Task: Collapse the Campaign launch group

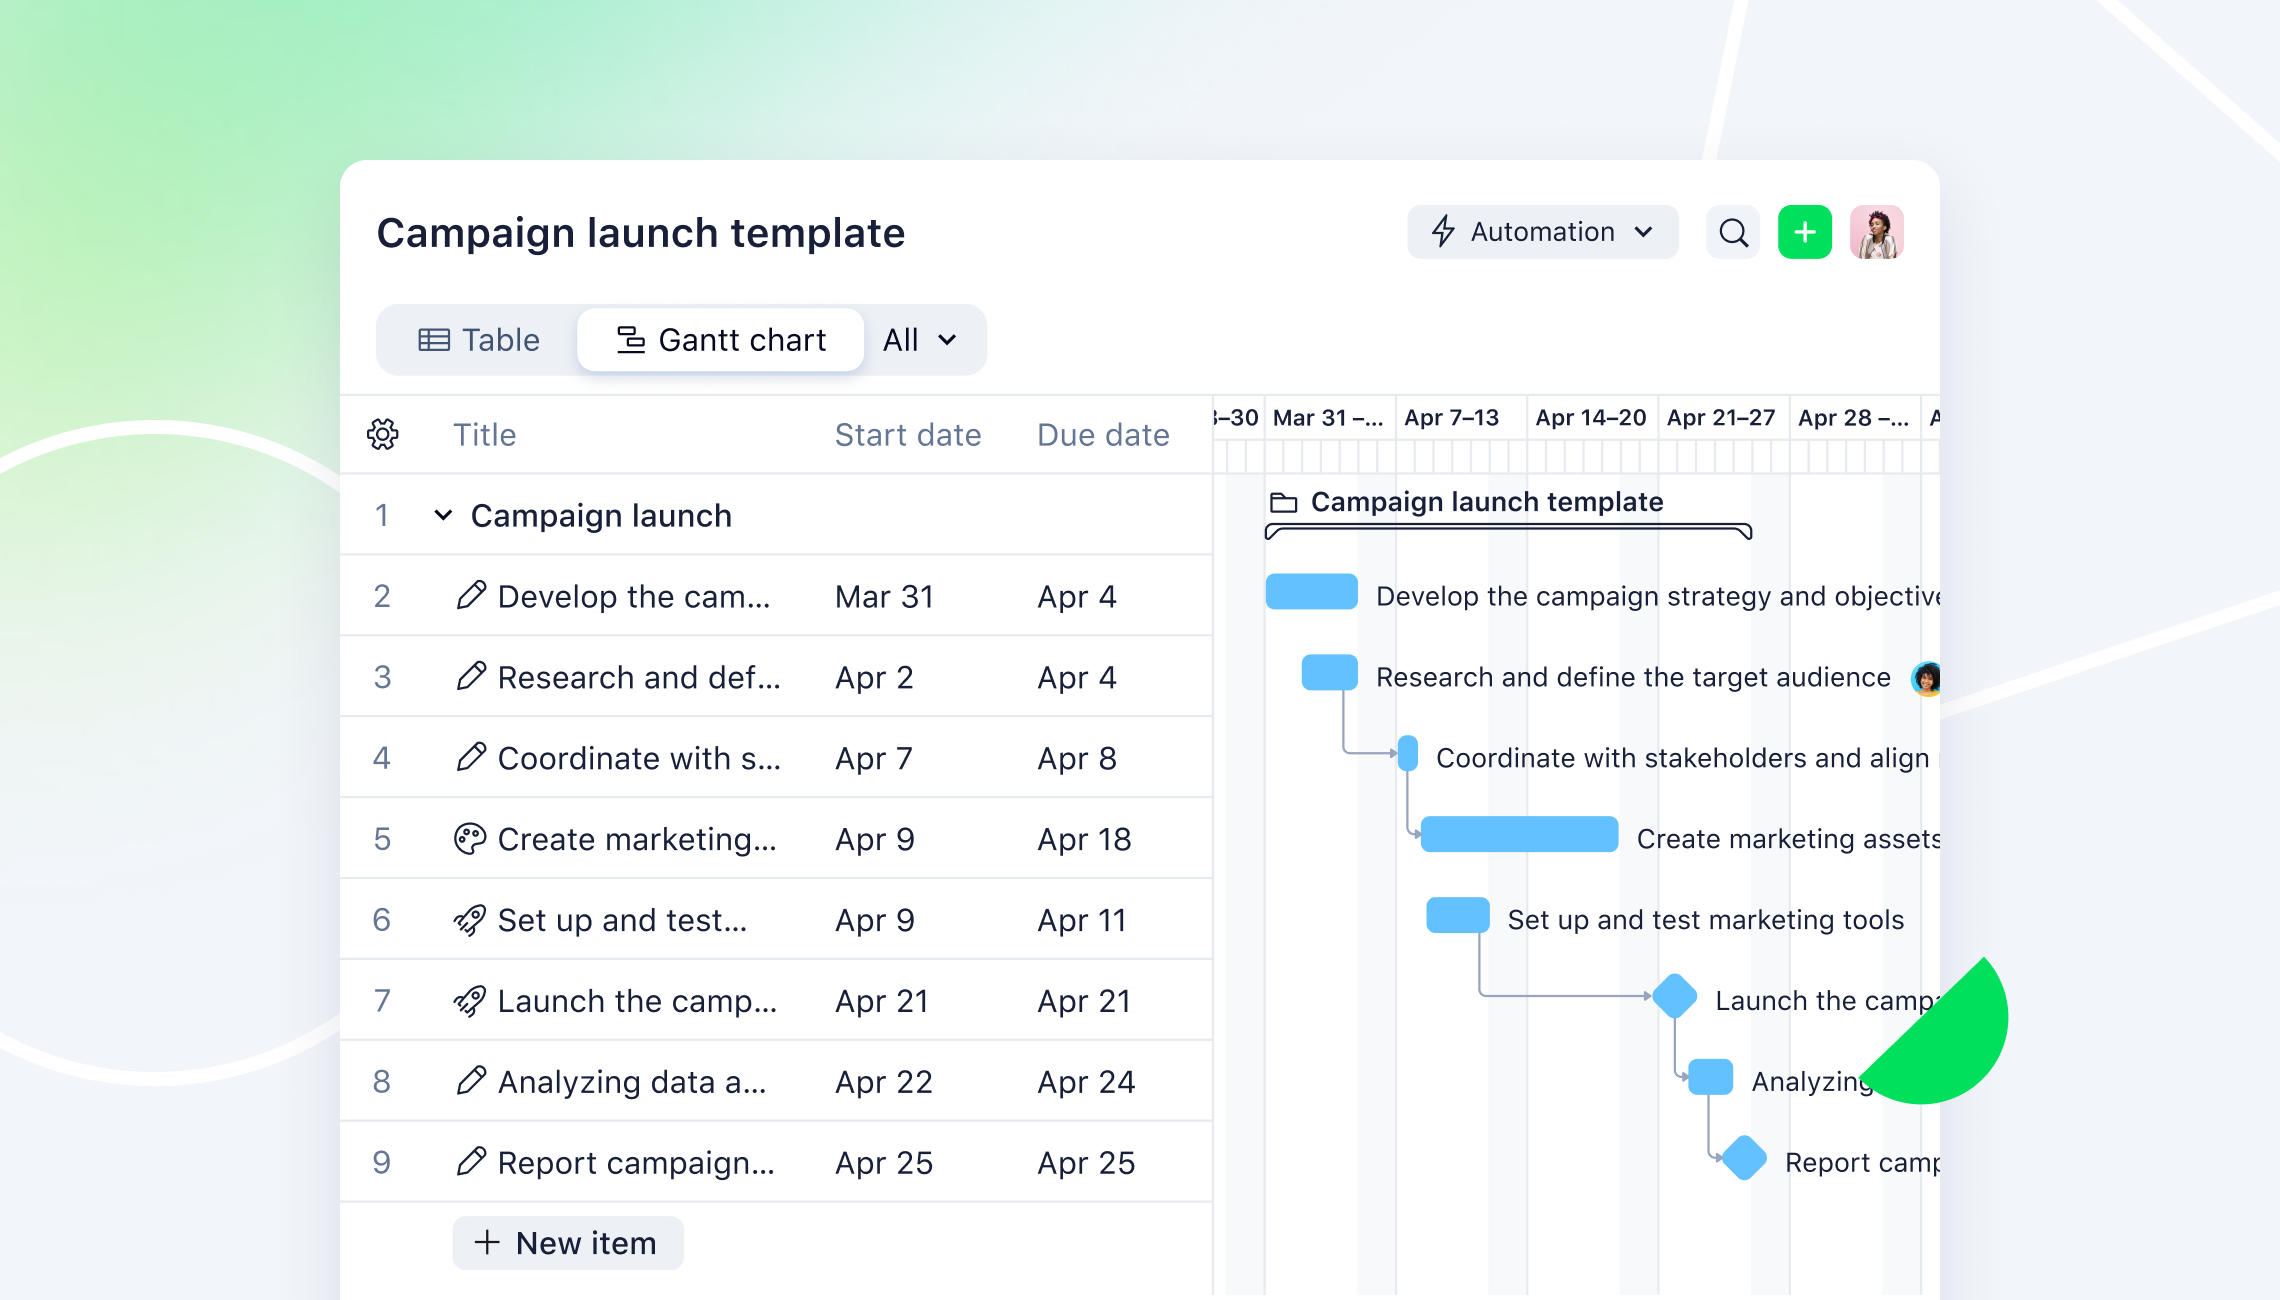Action: coord(442,515)
